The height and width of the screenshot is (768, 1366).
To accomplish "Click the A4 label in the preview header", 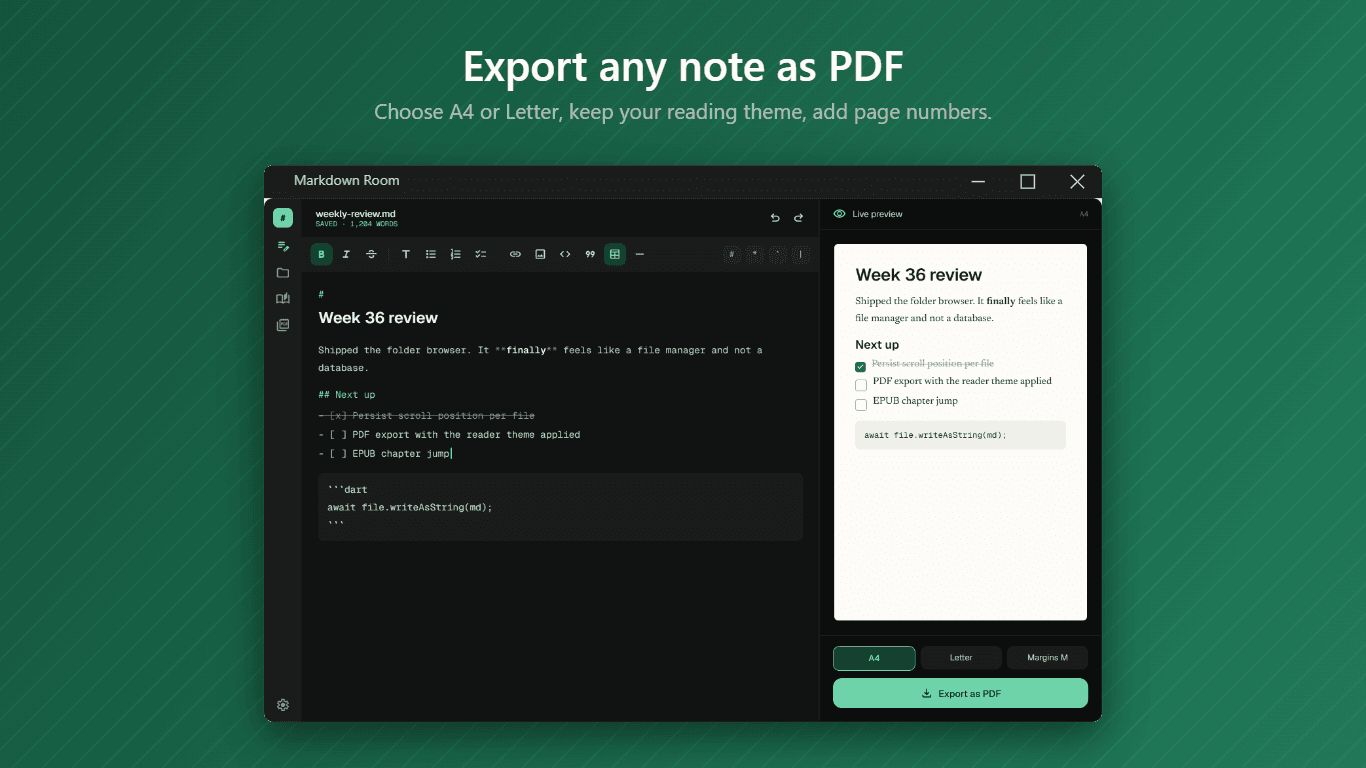I will point(1084,214).
